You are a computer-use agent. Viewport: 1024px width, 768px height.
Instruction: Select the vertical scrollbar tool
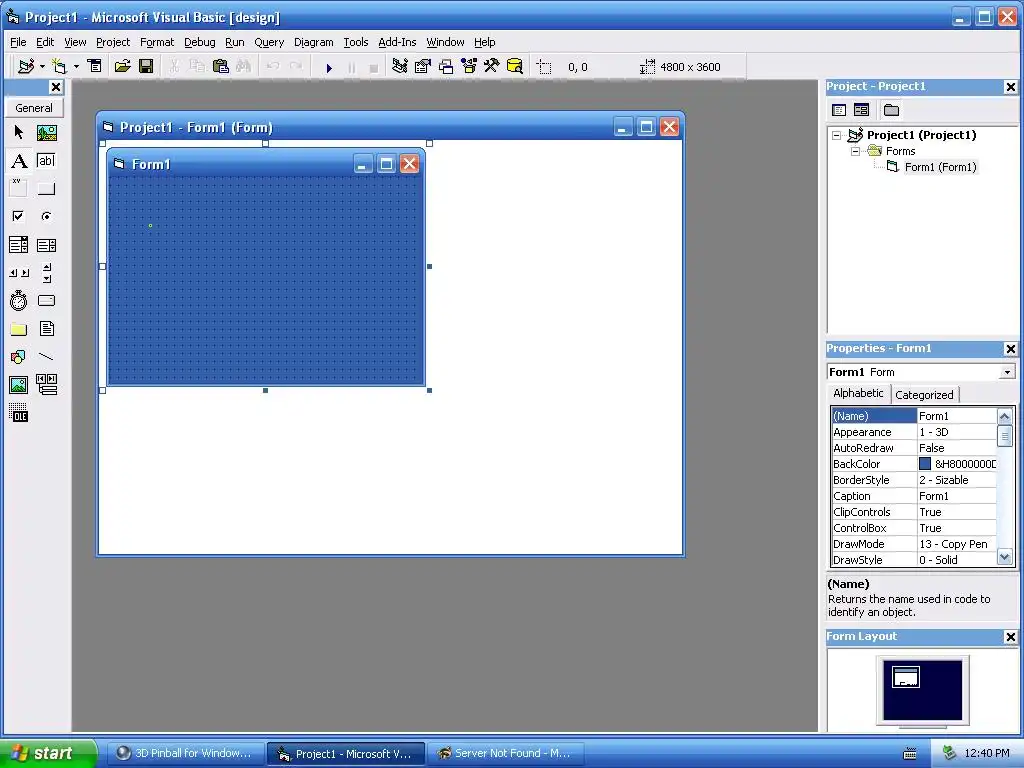(x=46, y=273)
